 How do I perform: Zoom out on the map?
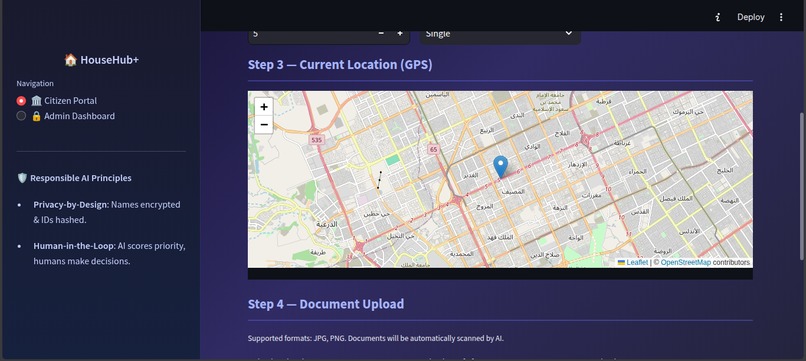[264, 124]
